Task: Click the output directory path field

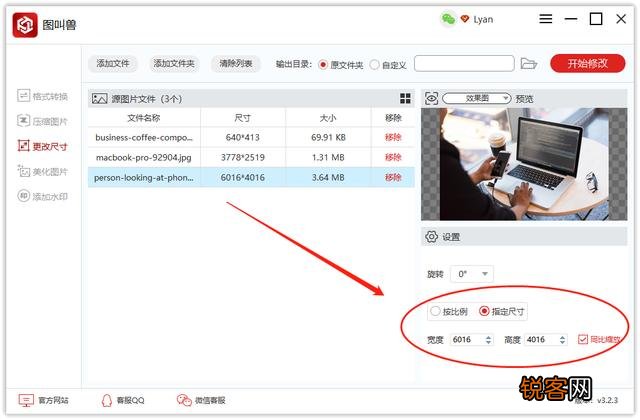Action: pos(464,64)
